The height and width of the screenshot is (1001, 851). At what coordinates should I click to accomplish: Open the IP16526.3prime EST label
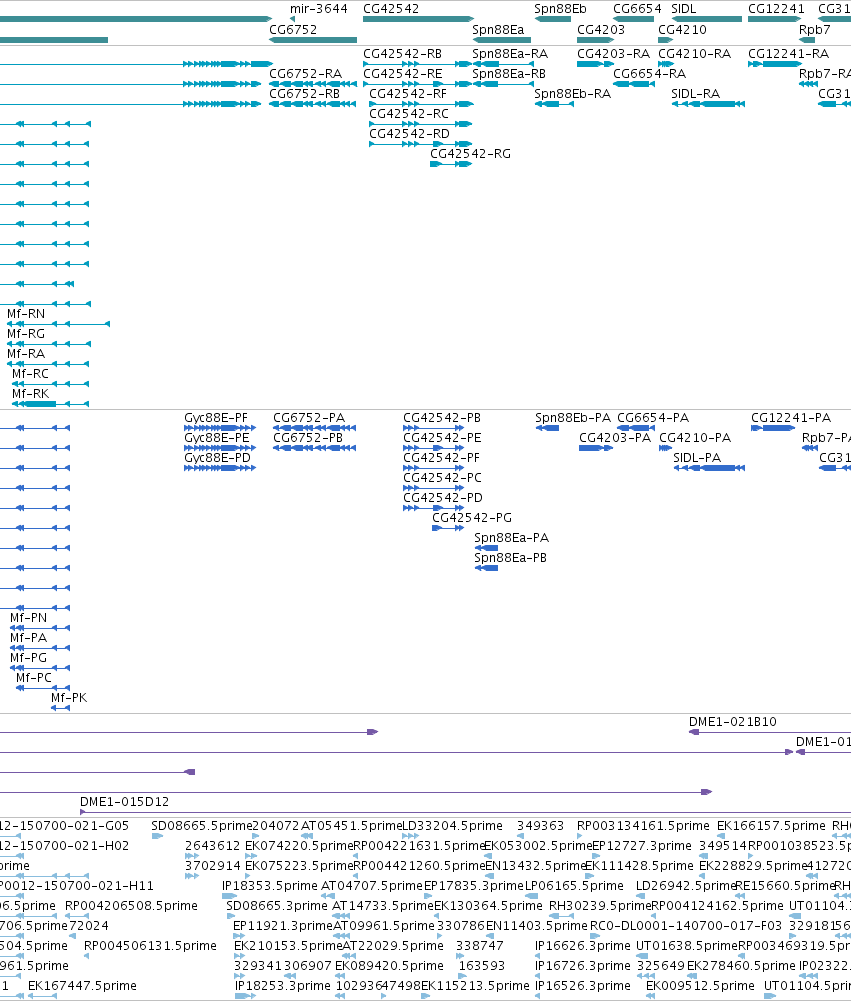[582, 985]
